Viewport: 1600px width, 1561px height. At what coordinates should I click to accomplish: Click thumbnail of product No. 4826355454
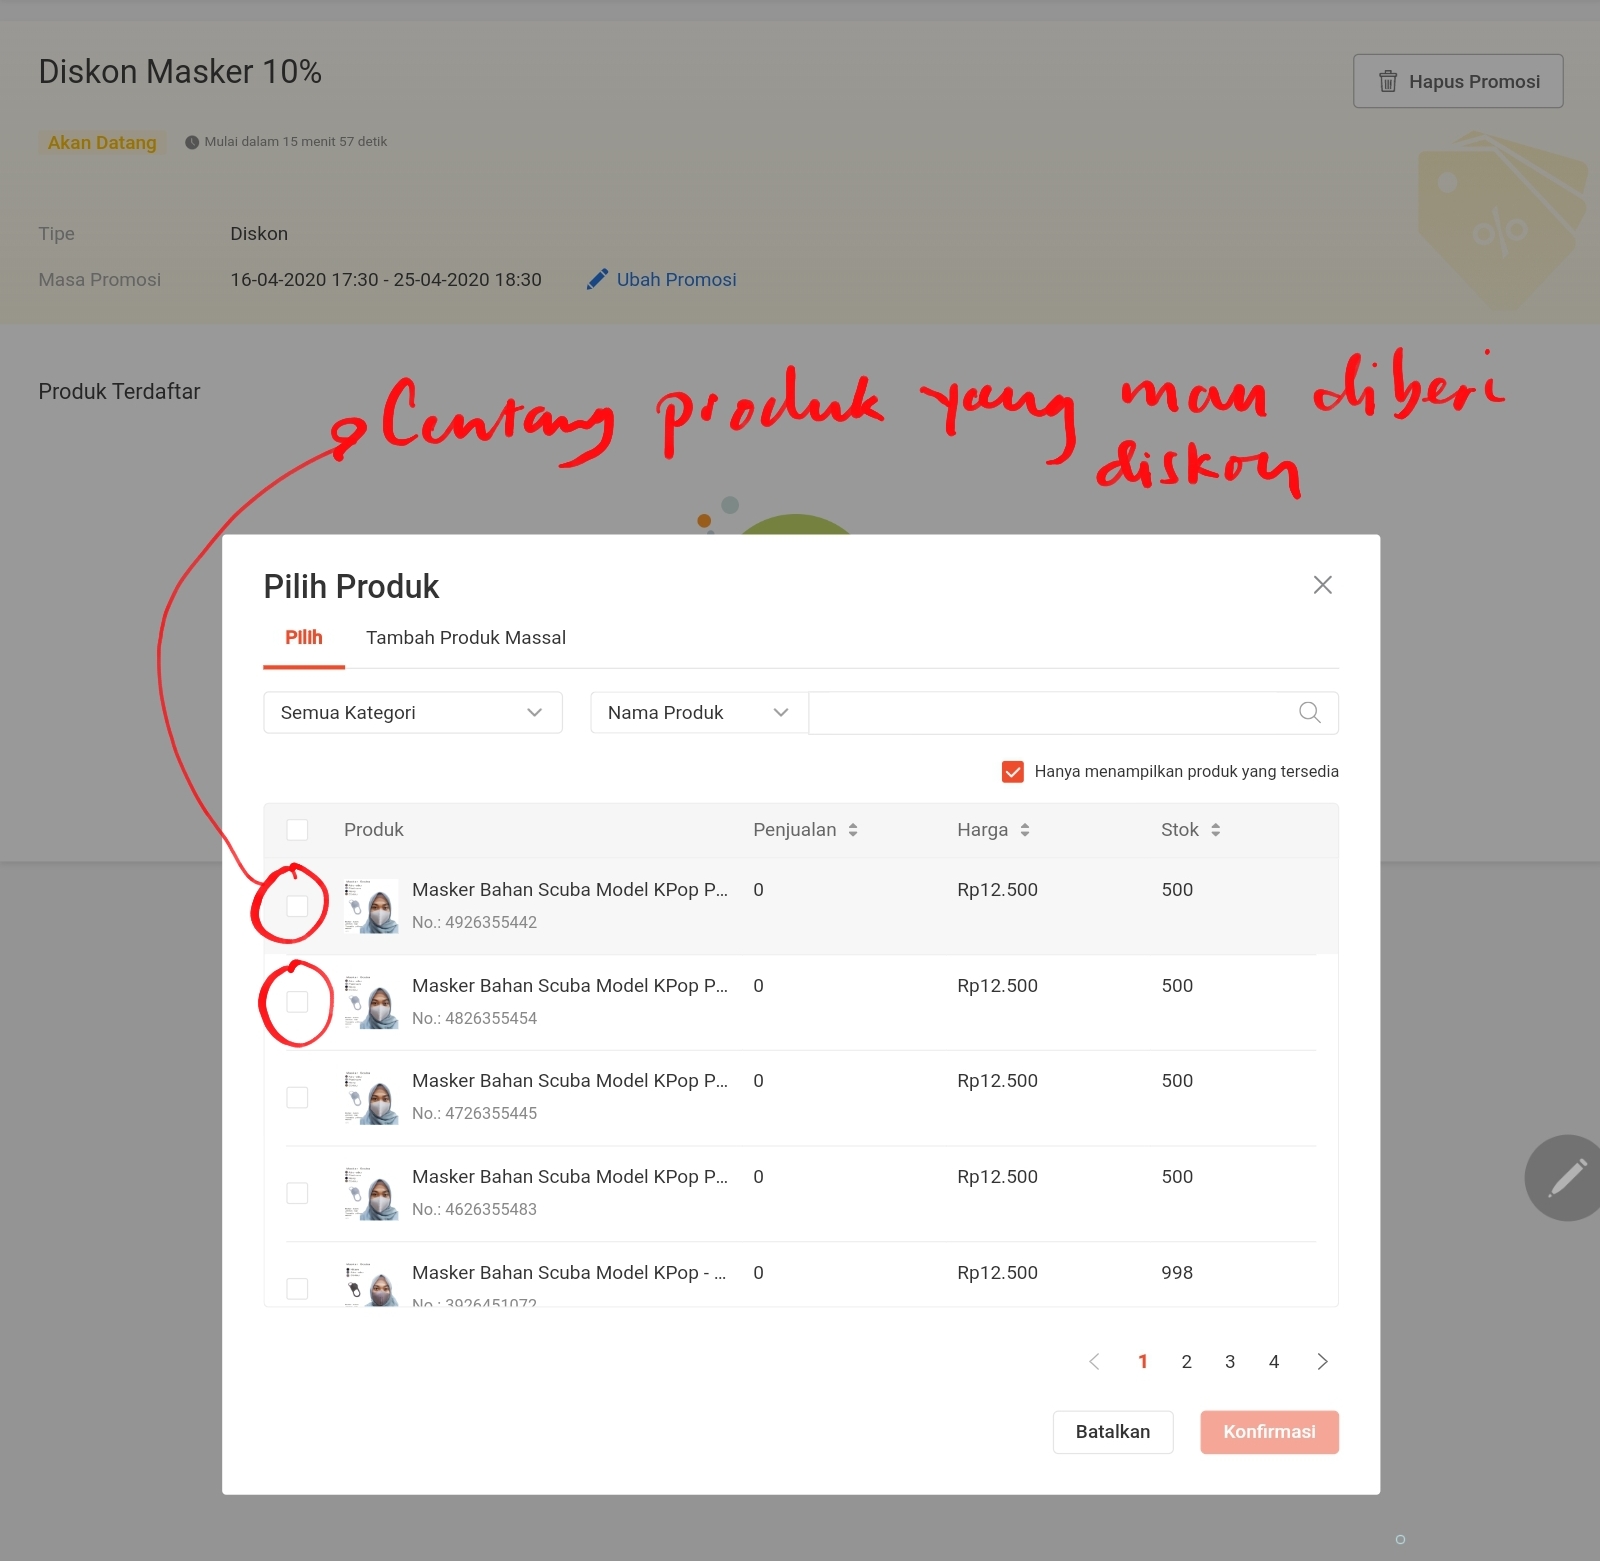pos(371,1002)
